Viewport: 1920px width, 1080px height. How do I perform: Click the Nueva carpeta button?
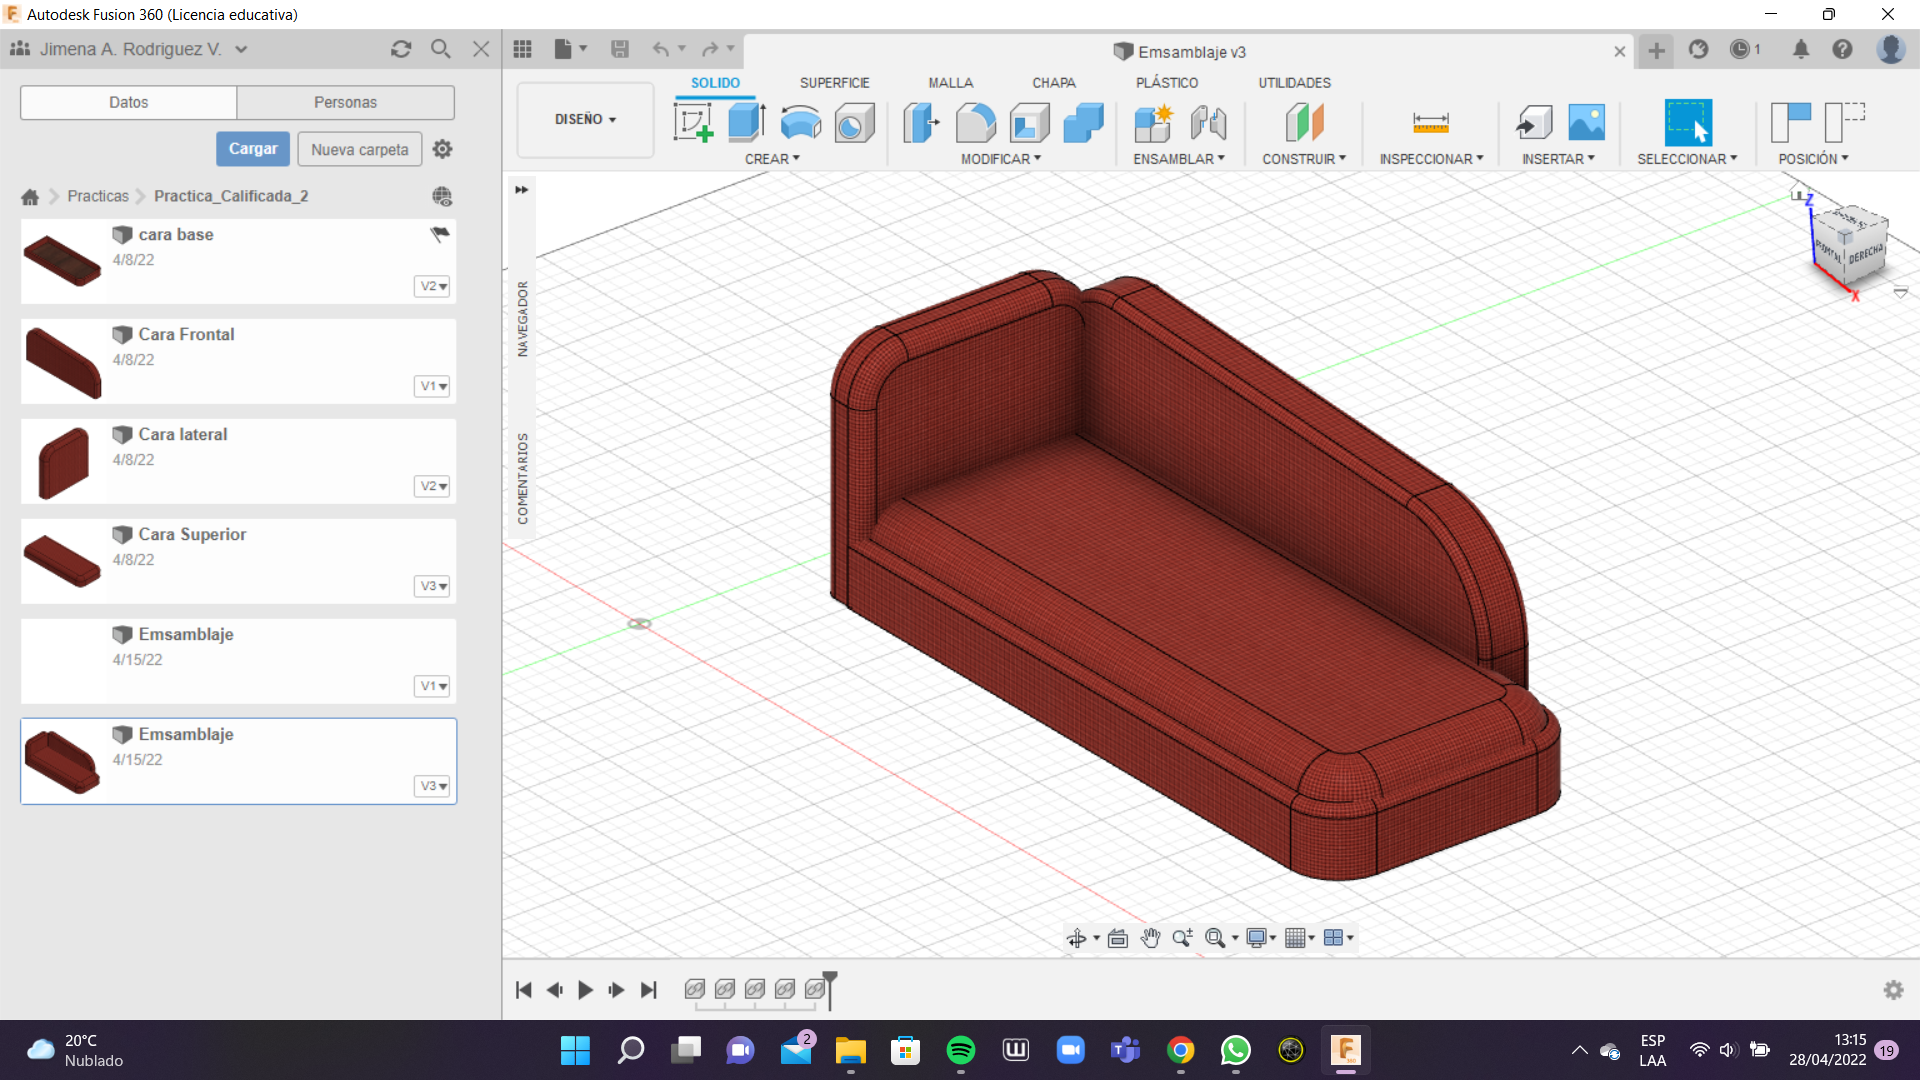(359, 149)
